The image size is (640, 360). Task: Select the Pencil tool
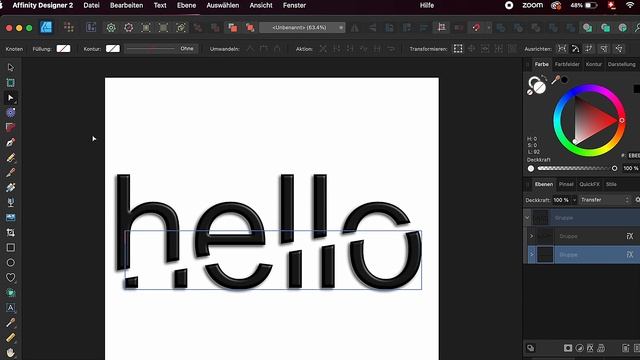[x=11, y=158]
